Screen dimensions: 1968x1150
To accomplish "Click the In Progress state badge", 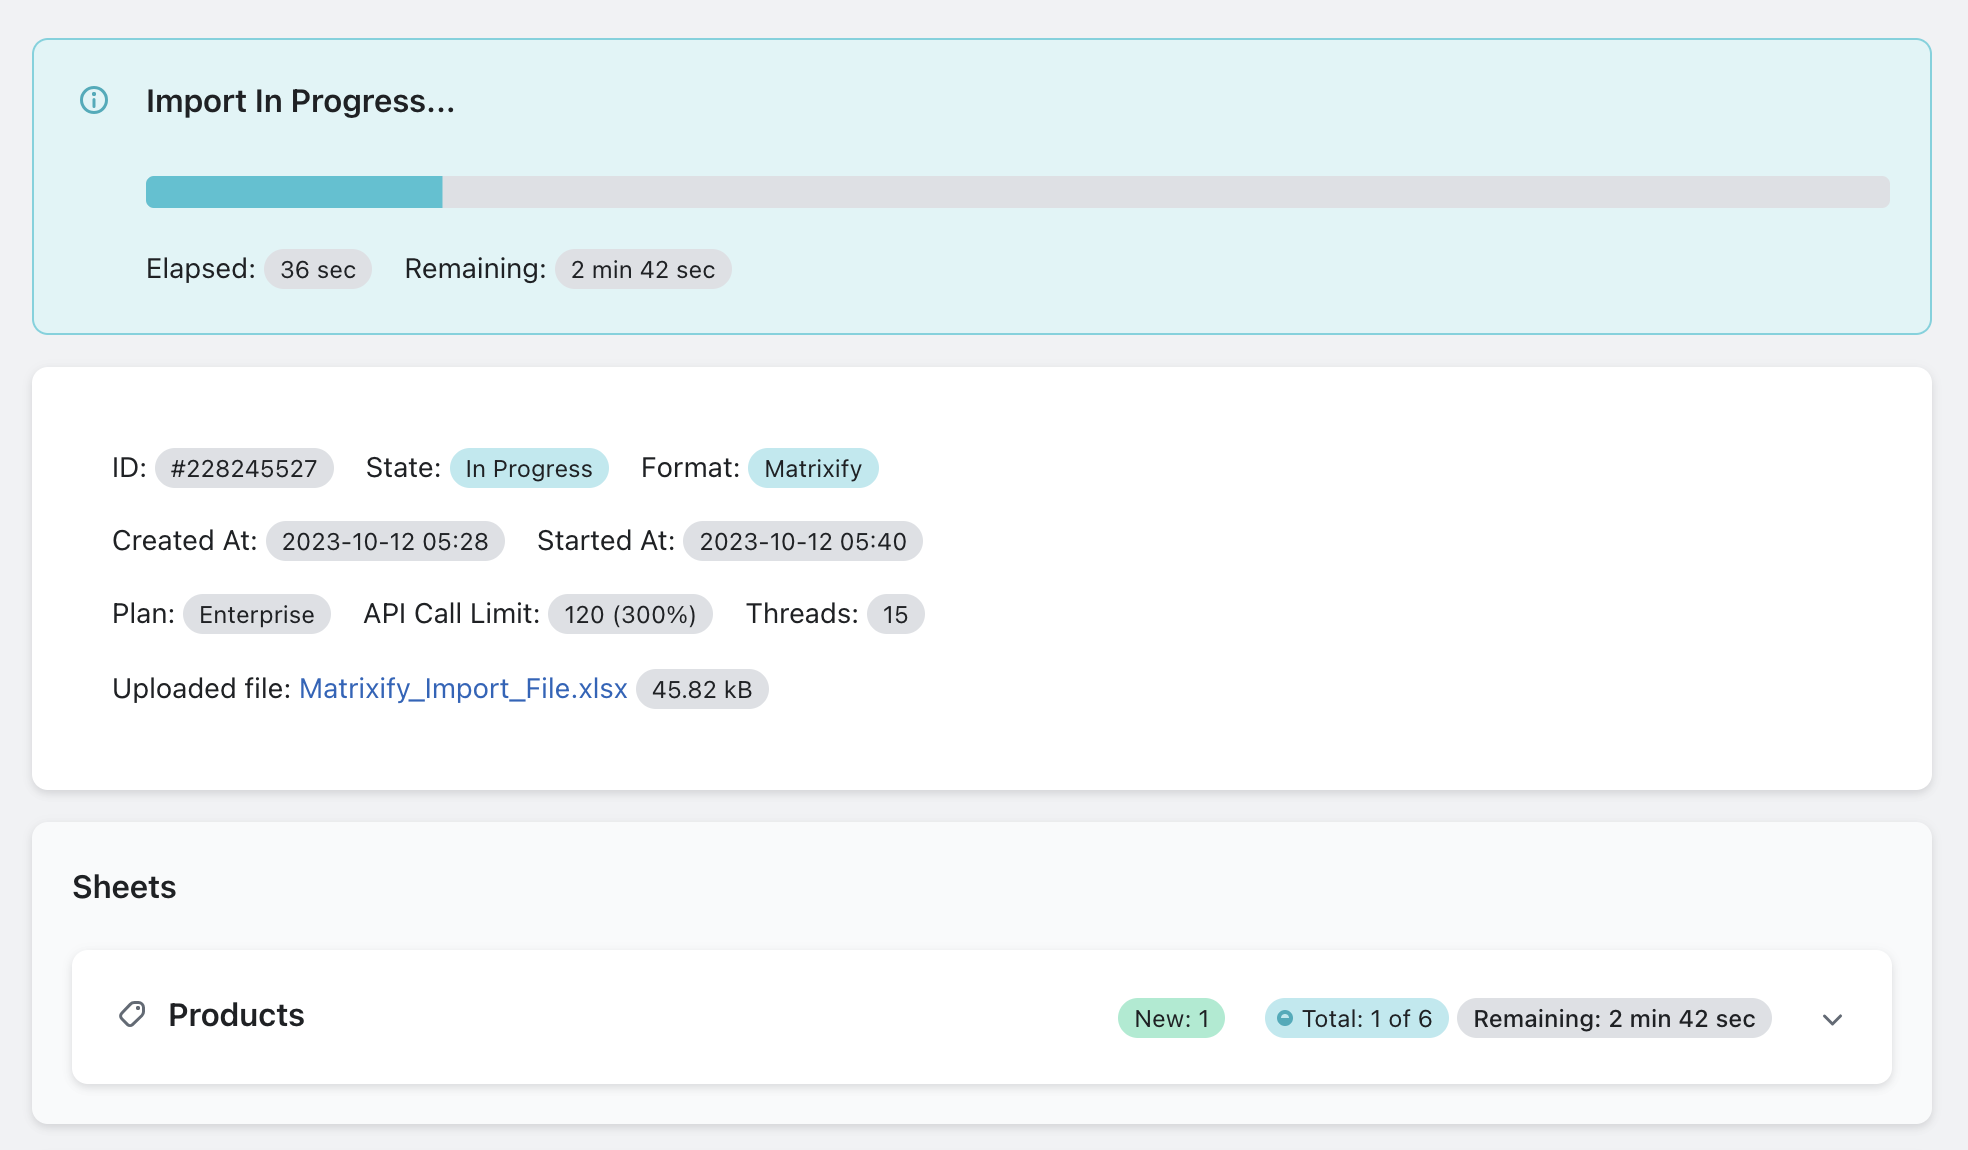I will [x=529, y=468].
